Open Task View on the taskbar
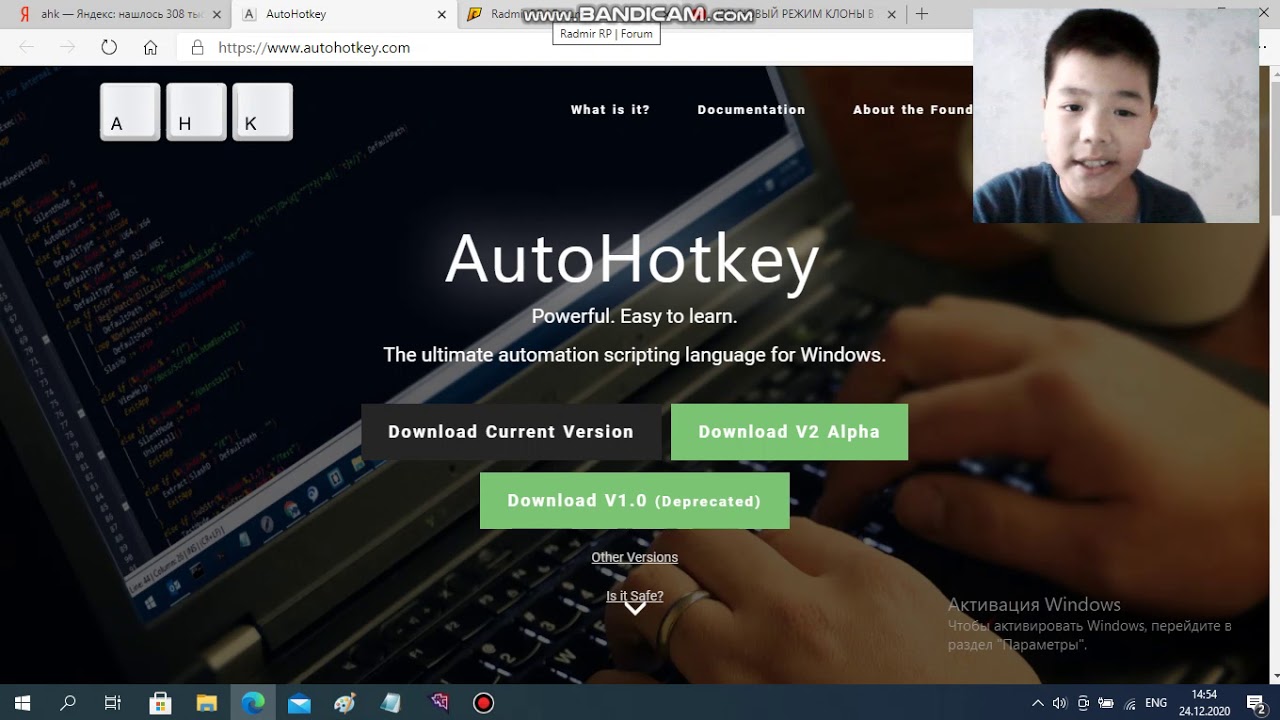The image size is (1280, 720). tap(113, 703)
